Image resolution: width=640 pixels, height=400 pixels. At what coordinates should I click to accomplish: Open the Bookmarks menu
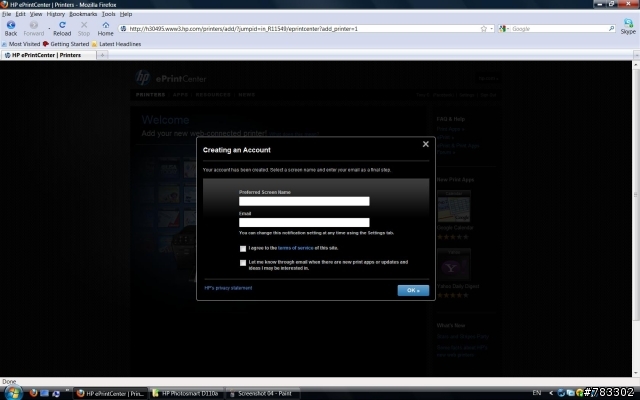(83, 14)
